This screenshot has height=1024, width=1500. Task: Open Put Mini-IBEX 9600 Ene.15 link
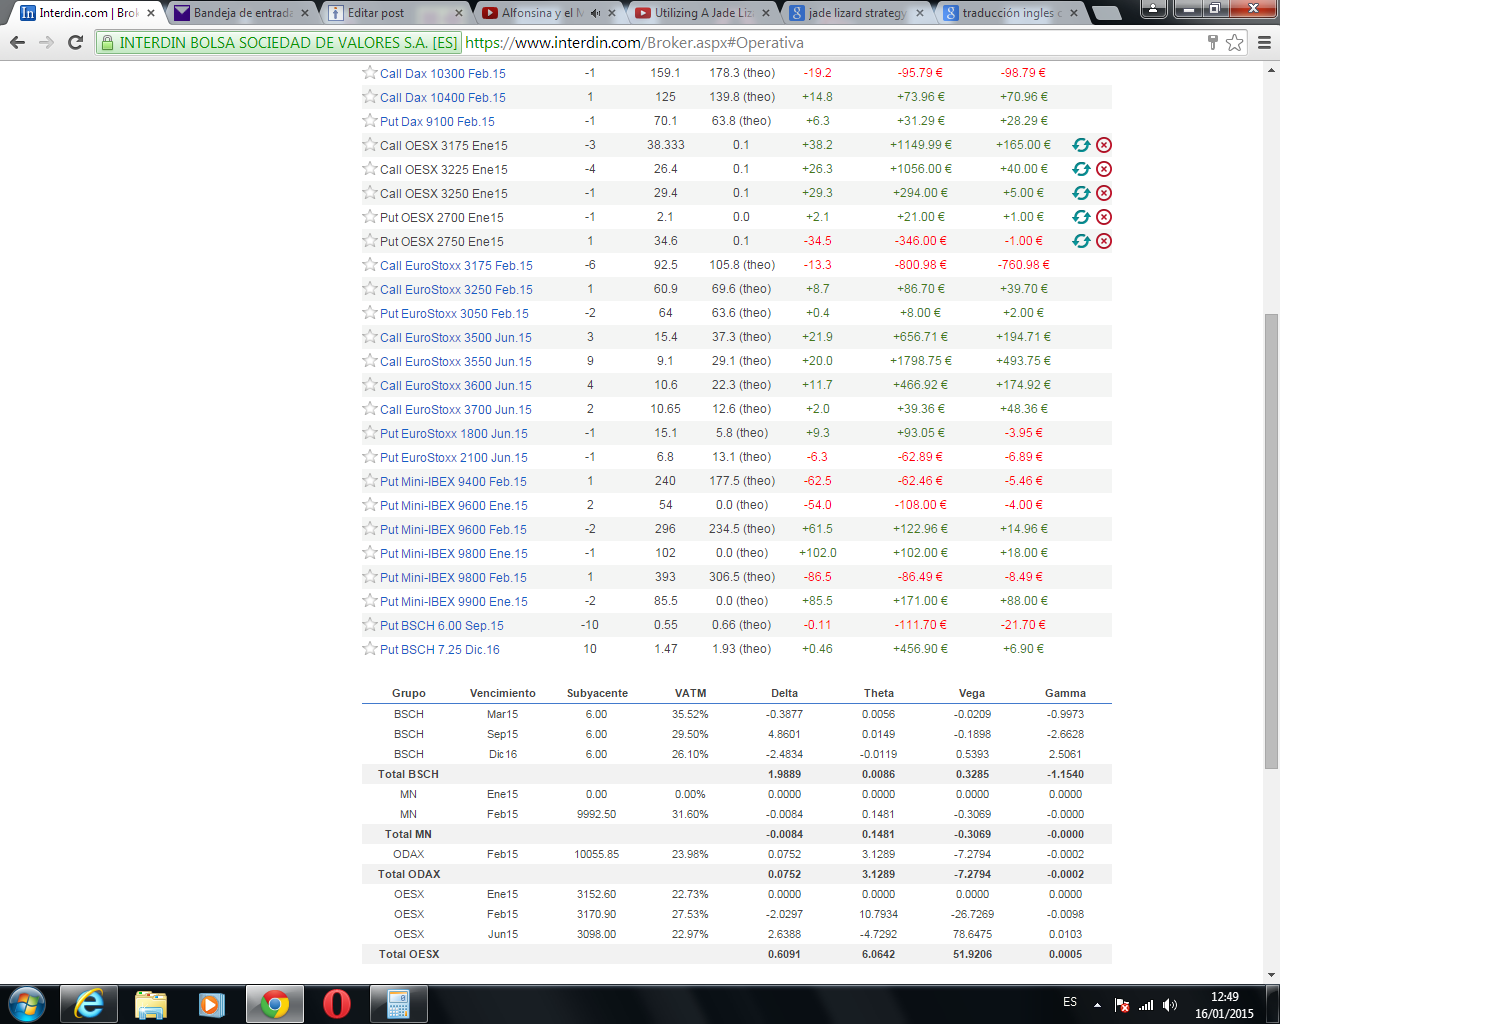coord(454,505)
